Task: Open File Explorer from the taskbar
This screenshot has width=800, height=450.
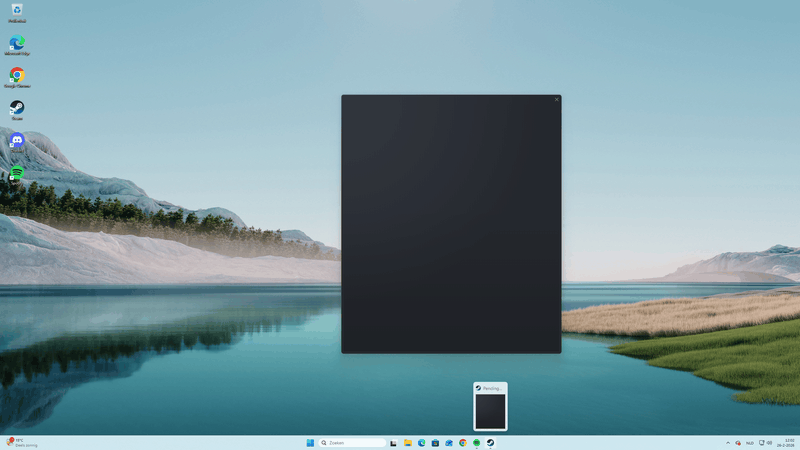Action: point(408,443)
